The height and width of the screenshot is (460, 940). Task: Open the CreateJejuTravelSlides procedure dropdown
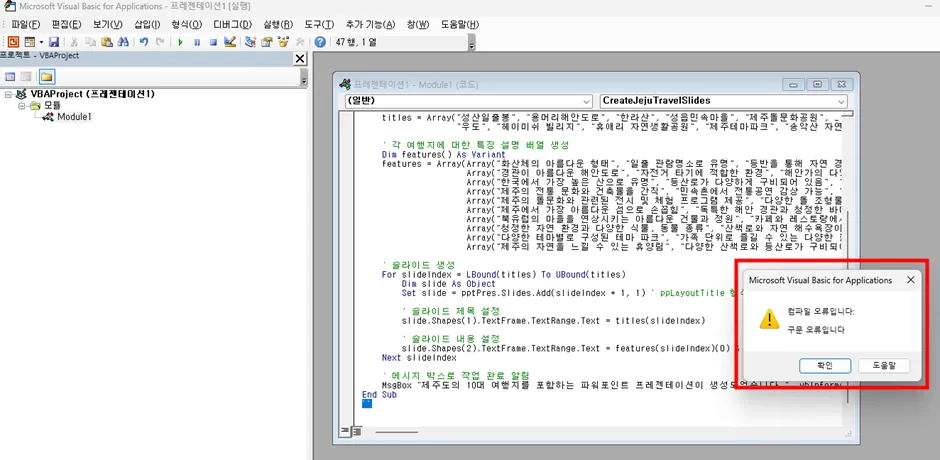pyautogui.click(x=724, y=101)
